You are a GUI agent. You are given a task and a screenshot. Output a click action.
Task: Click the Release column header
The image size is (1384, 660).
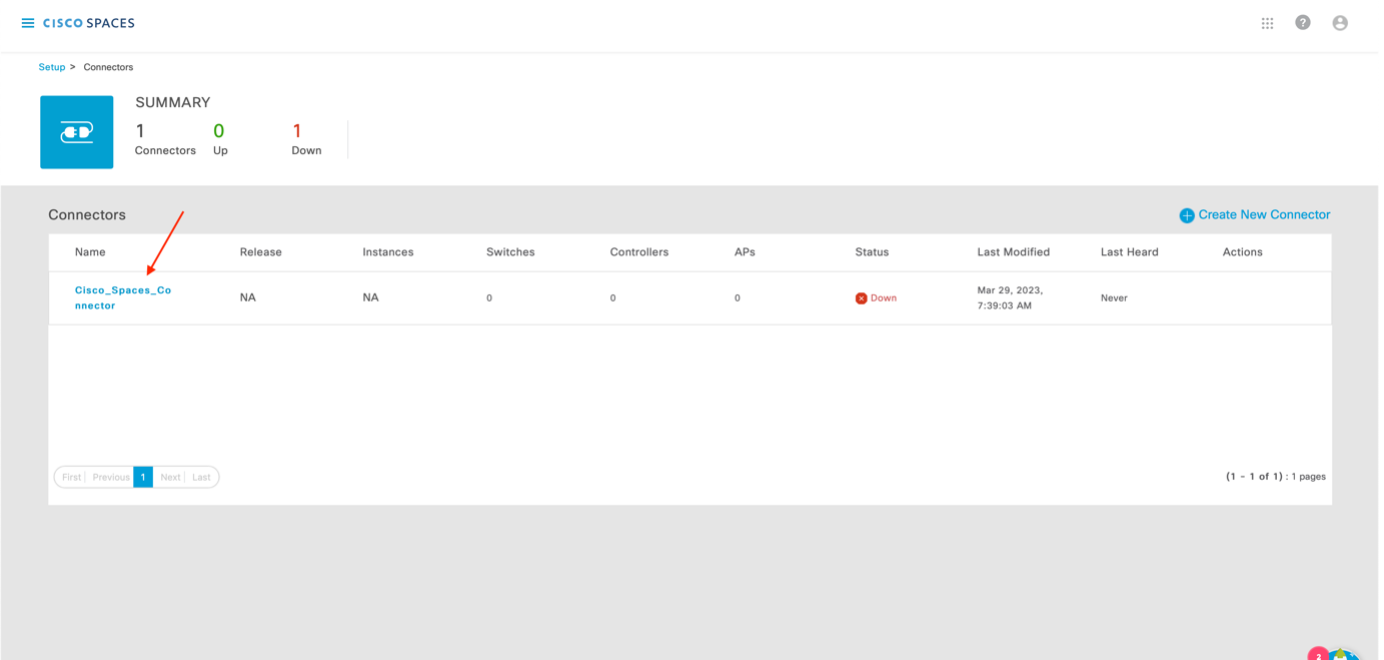(261, 252)
